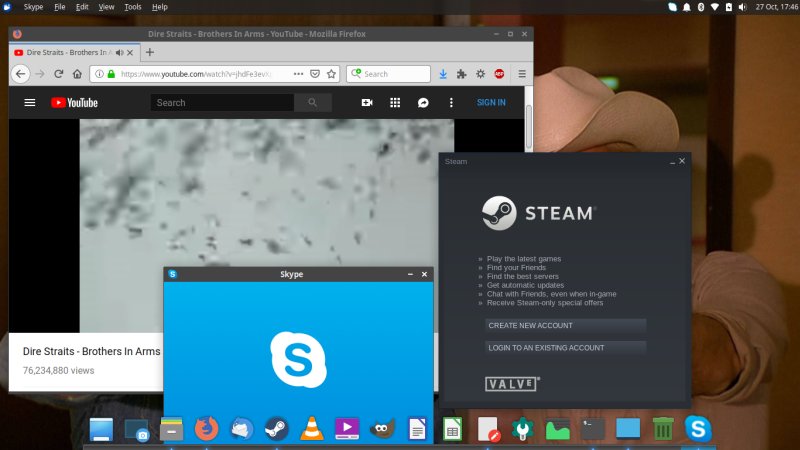Launch the purple video player from dock
This screenshot has height=450, width=800.
347,429
